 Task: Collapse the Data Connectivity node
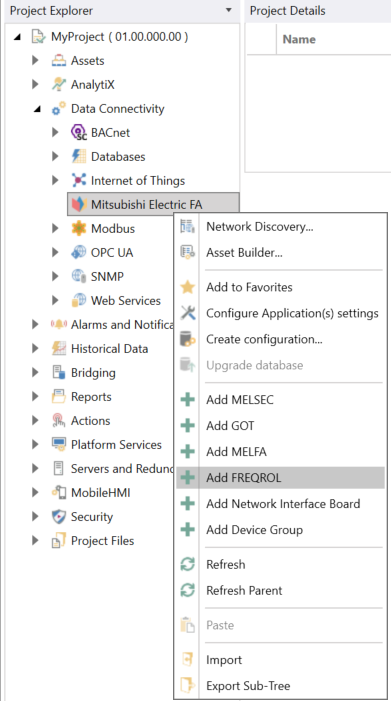pyautogui.click(x=37, y=109)
